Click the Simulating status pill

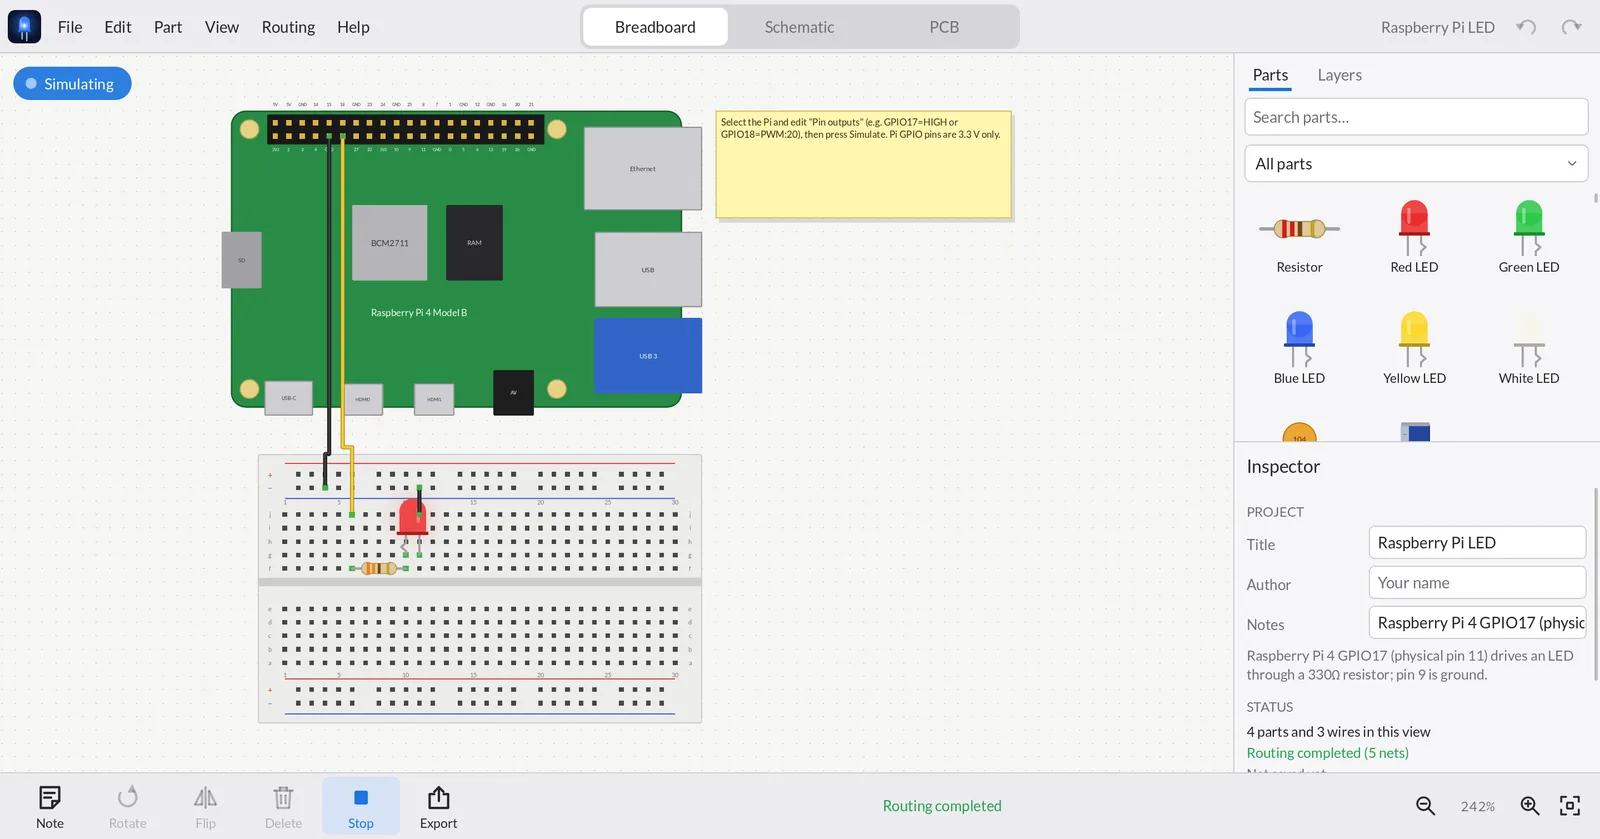[72, 84]
